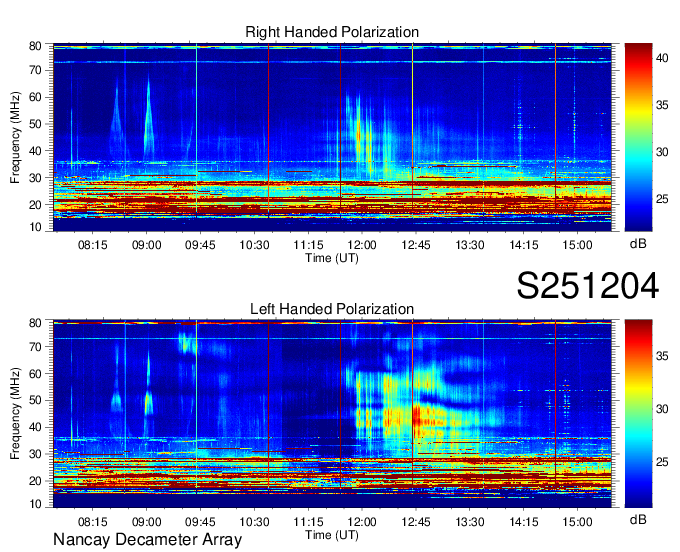
Task: Click the Right Handed Polarization color scale bar
Action: 638,136
